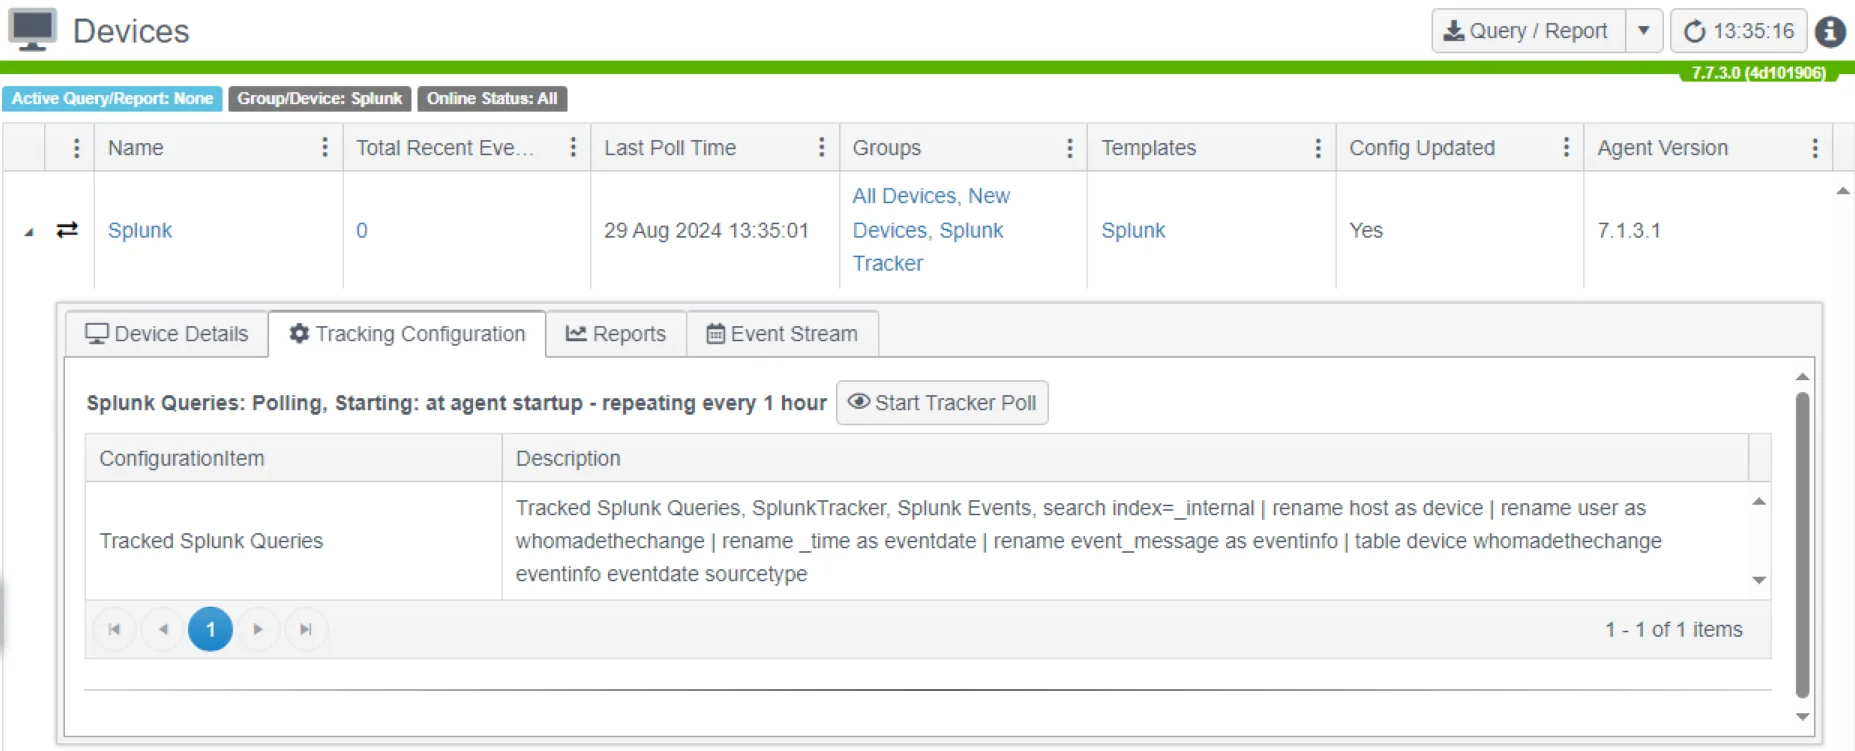Switch to the Device Details tab

tap(167, 334)
